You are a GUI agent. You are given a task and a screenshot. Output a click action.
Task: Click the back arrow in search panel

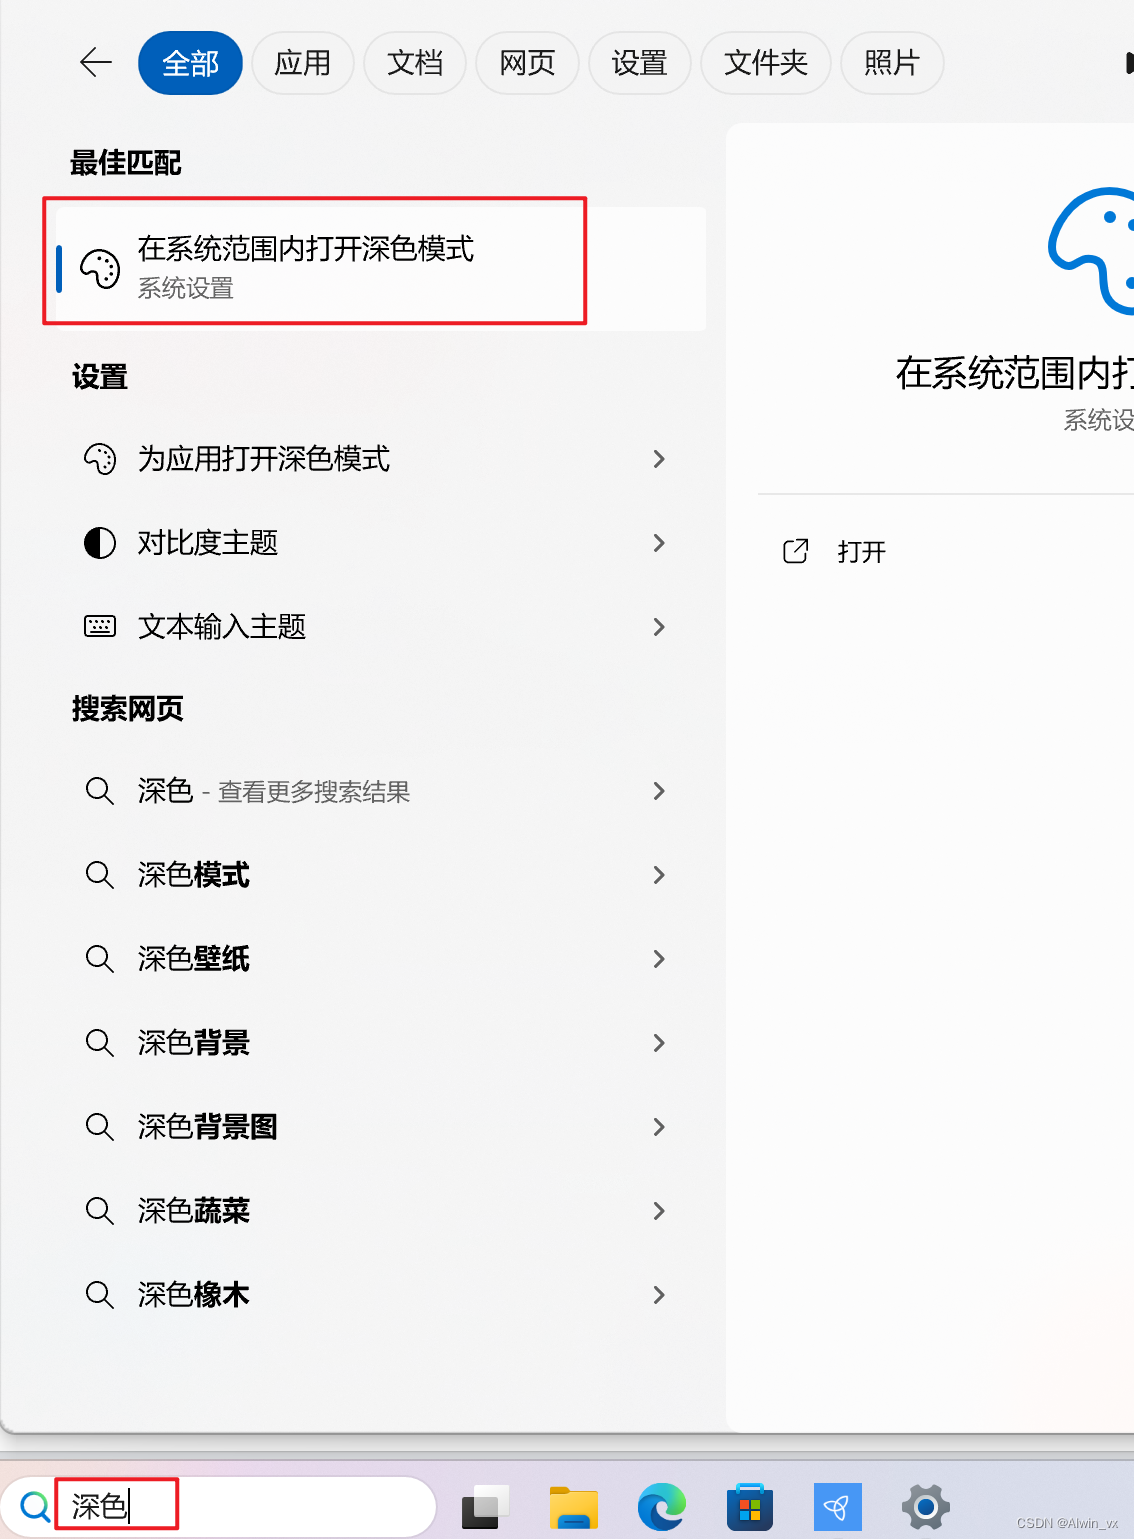96,63
